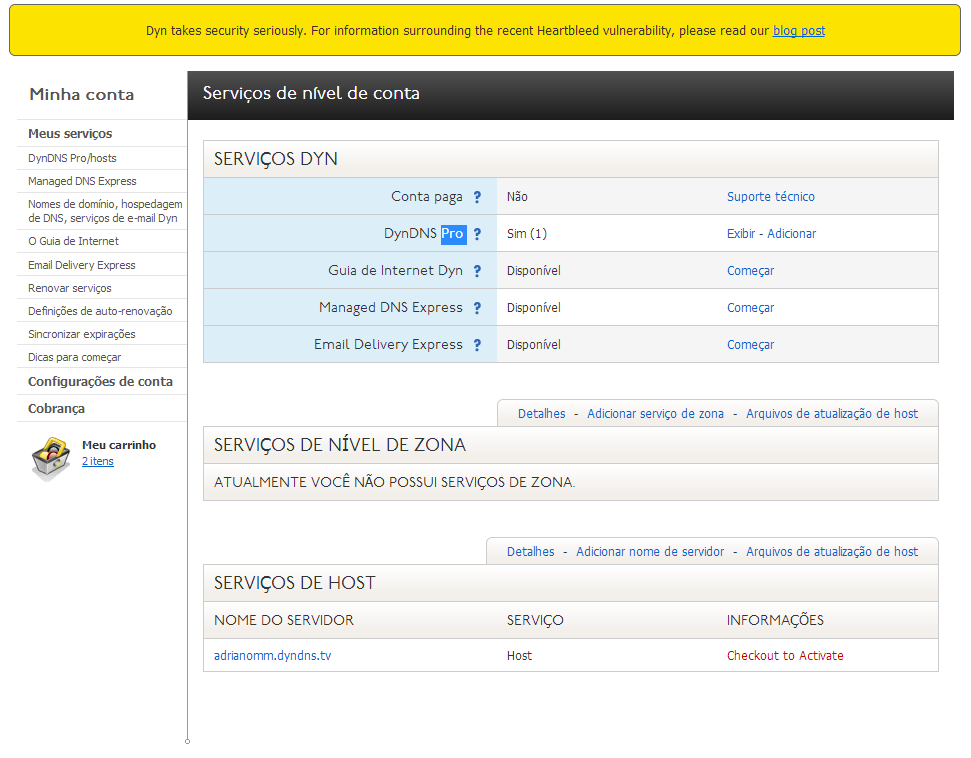Select Email Delivery Express in sidebar
971x758 pixels.
(x=82, y=265)
